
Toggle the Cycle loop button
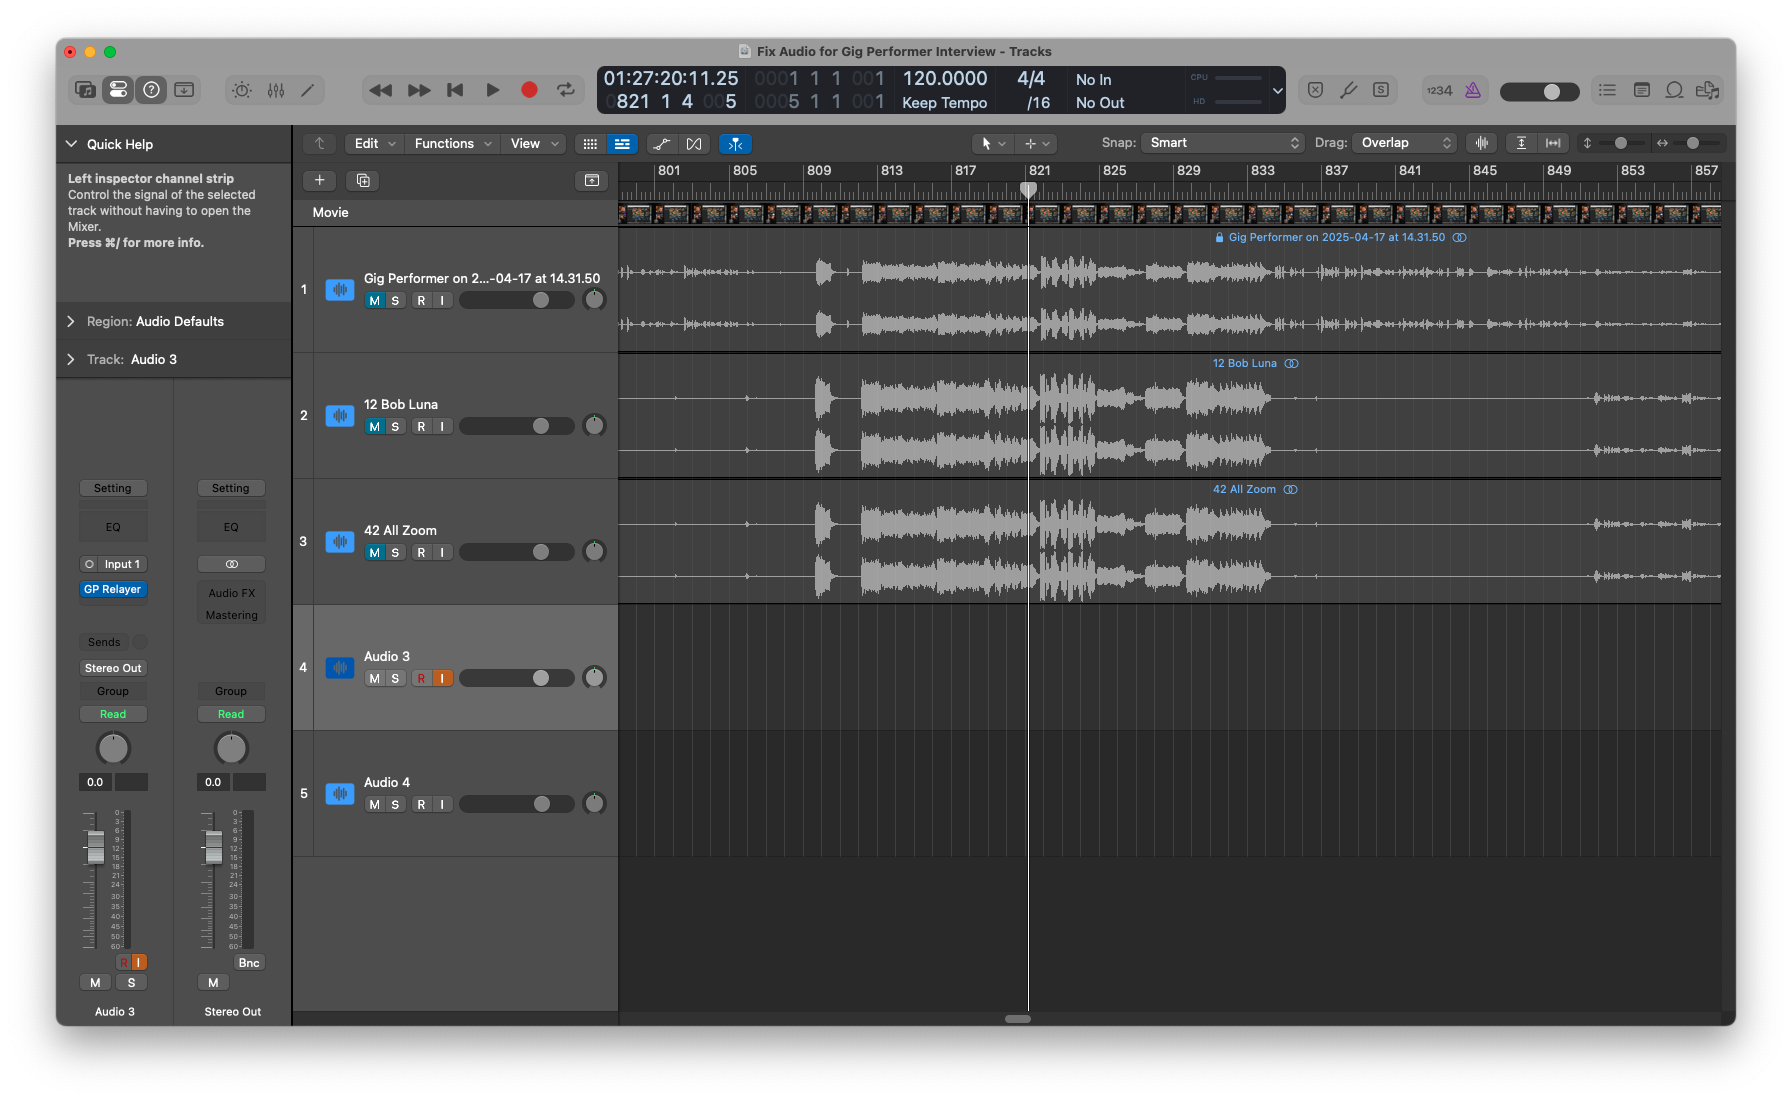pos(566,90)
